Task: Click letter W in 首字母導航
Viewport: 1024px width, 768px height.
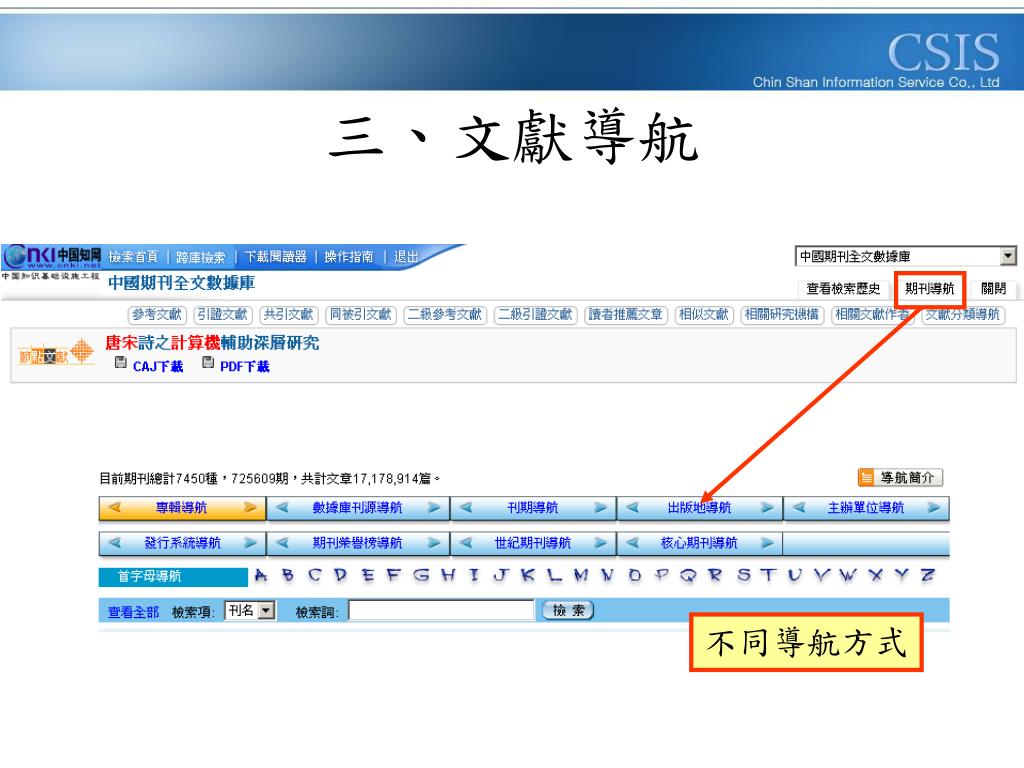Action: coord(848,576)
